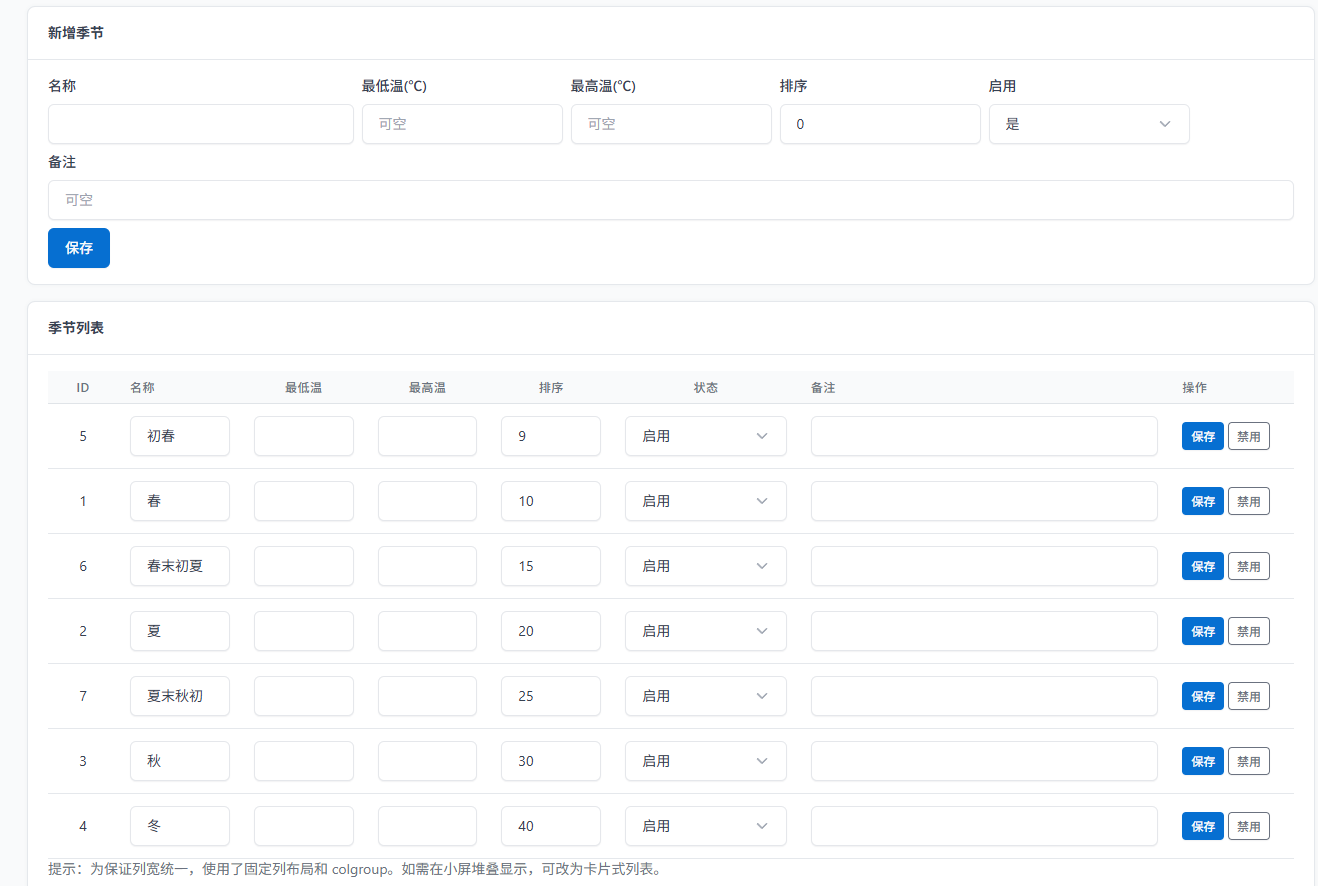
Task: Click the 备注 input in the new season form
Action: pyautogui.click(x=670, y=200)
